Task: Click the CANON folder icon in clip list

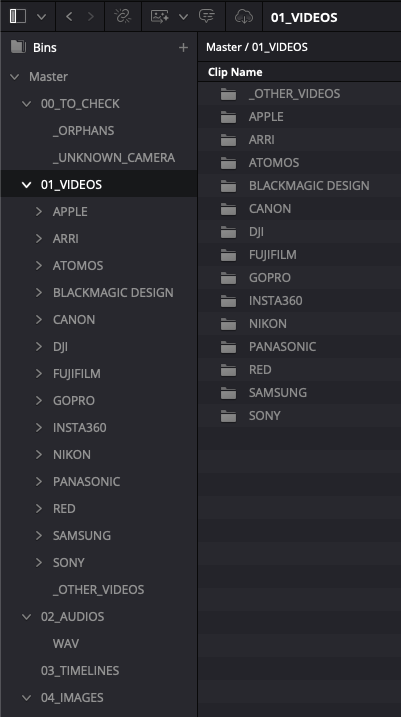Action: point(229,209)
